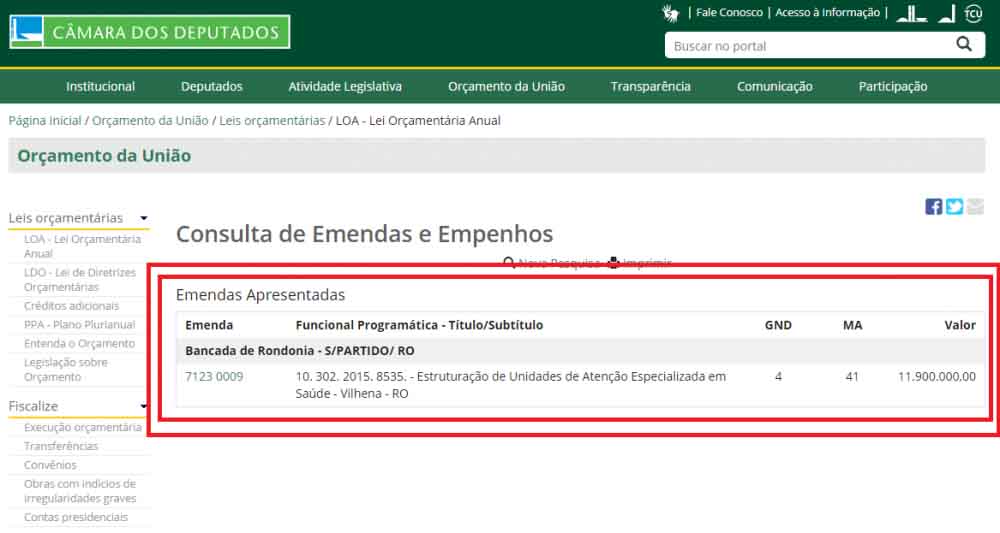
Task: Click the Fale Conosco link
Action: pos(729,13)
